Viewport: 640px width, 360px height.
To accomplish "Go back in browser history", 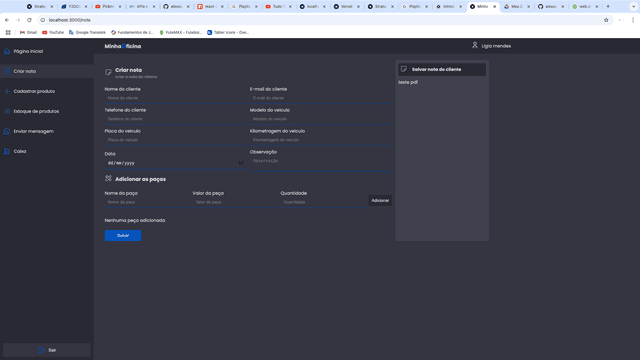I will coord(7,20).
